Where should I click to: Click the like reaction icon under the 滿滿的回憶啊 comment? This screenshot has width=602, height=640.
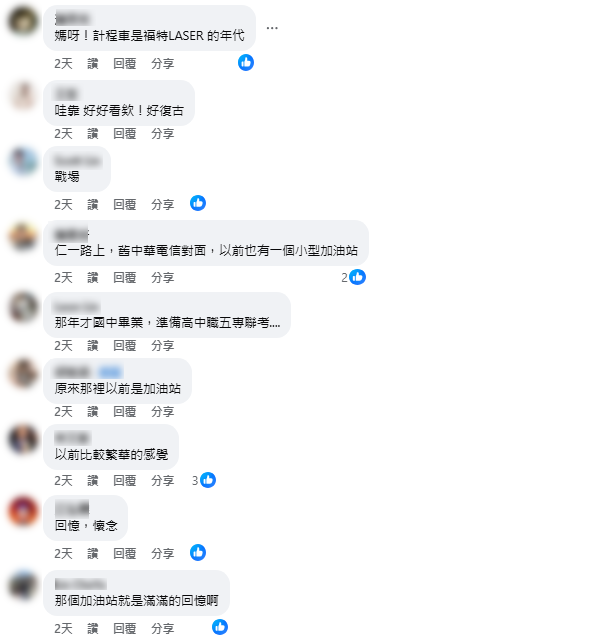(x=220, y=627)
